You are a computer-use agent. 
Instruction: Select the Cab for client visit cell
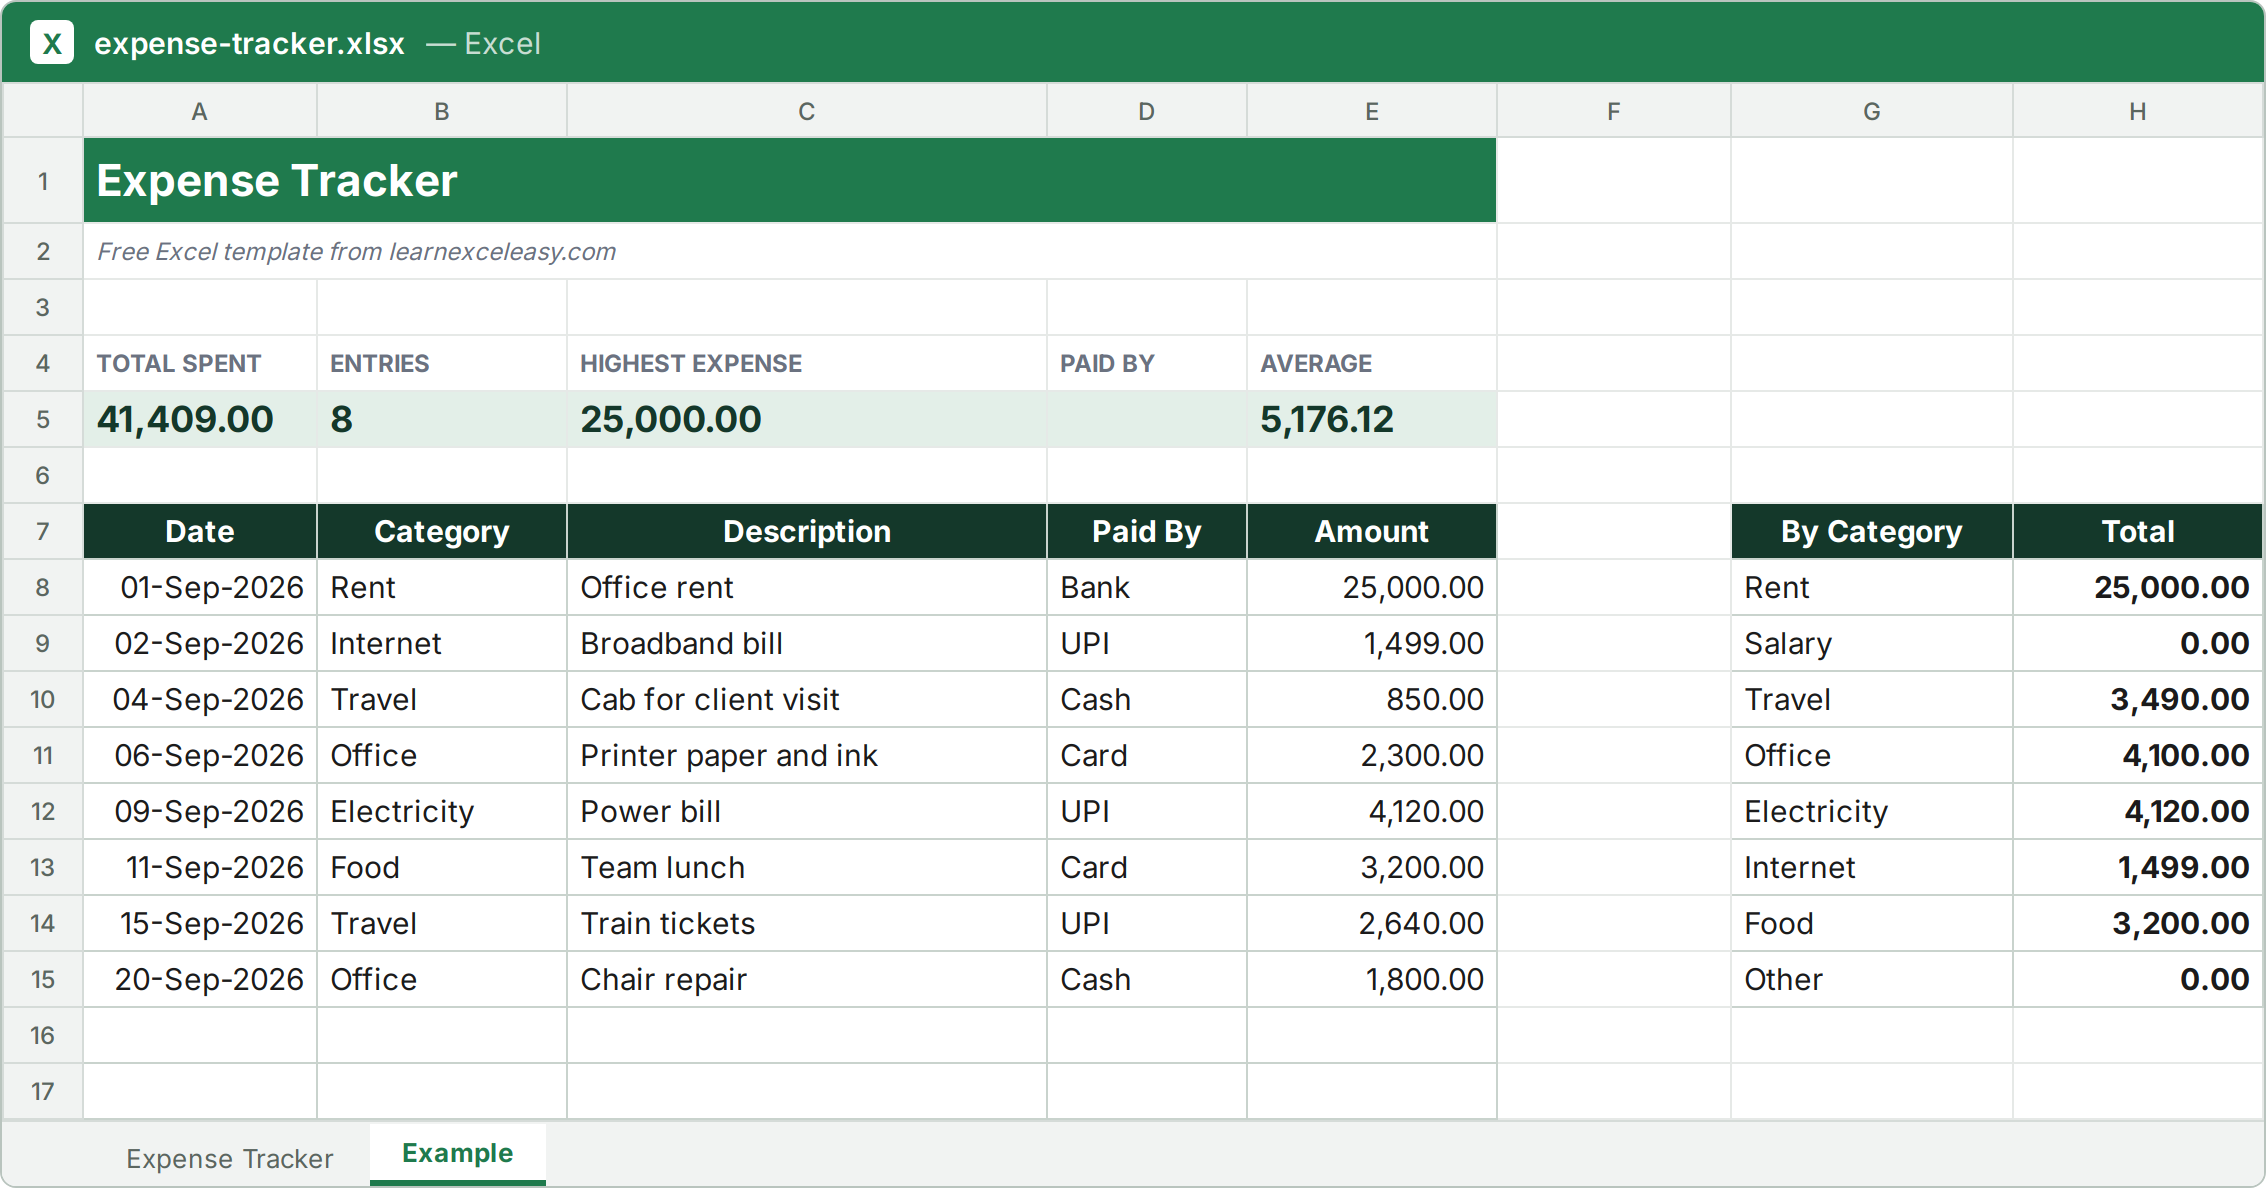(x=807, y=699)
